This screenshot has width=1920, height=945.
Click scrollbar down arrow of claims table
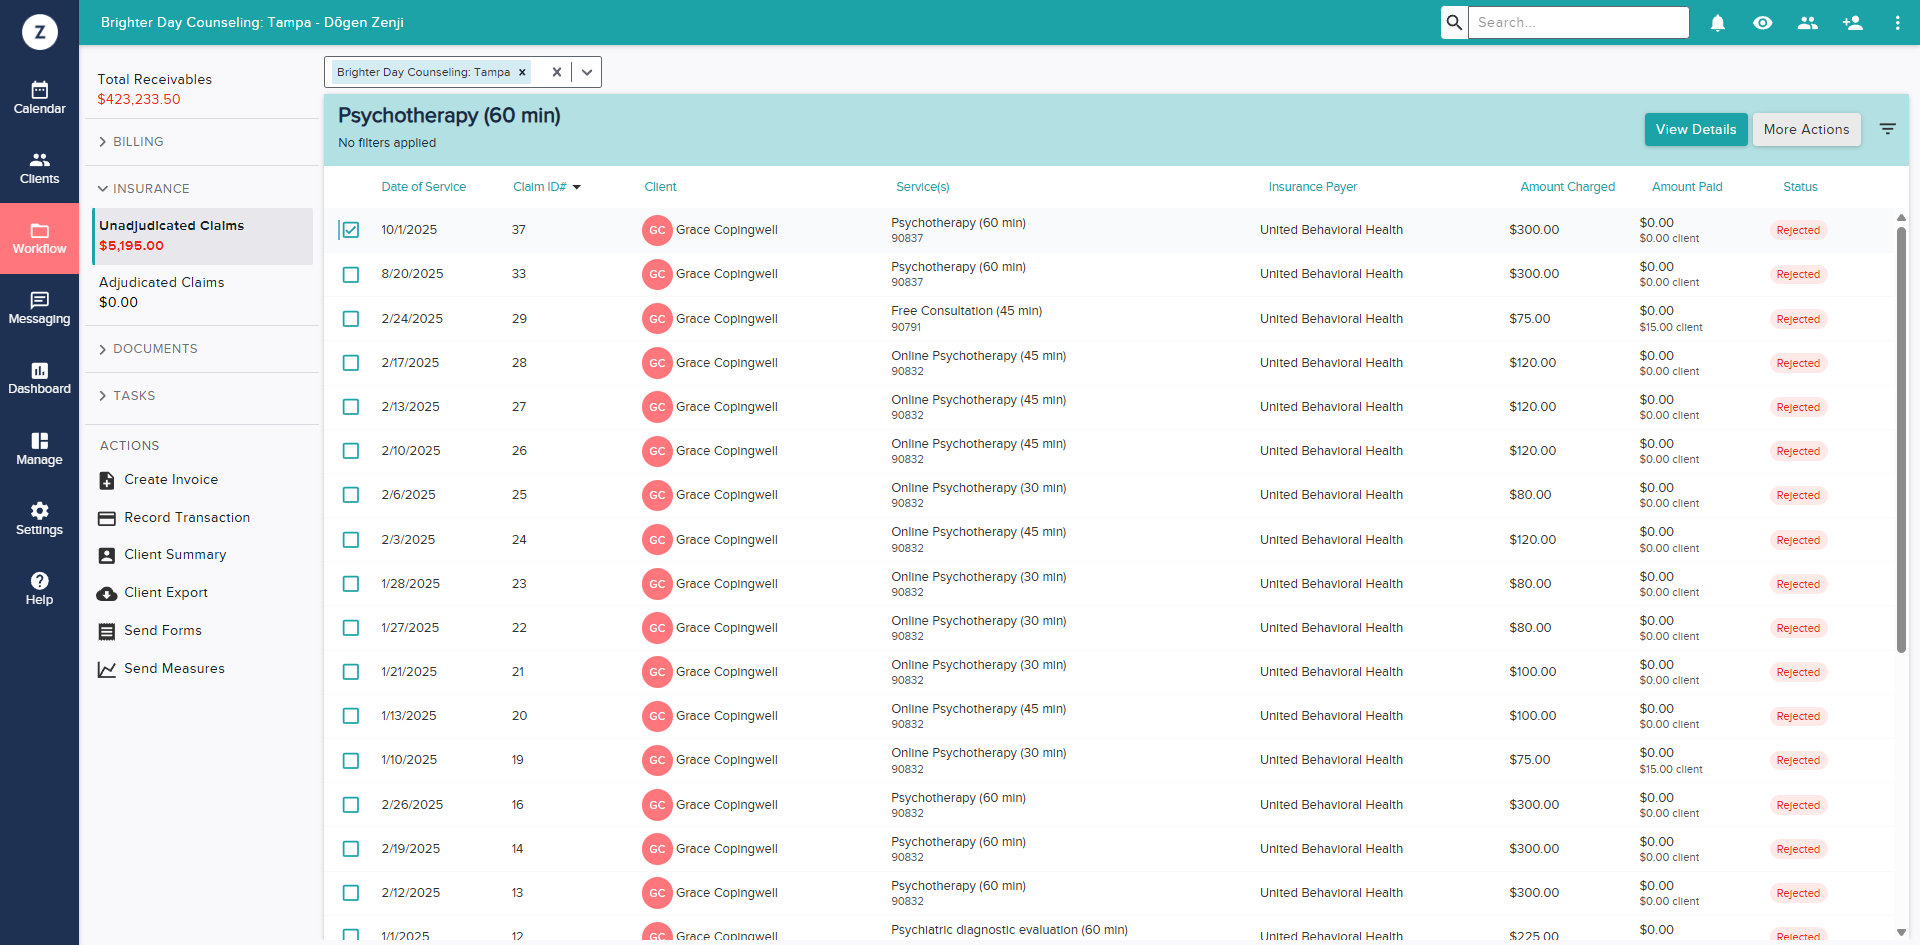coord(1901,931)
